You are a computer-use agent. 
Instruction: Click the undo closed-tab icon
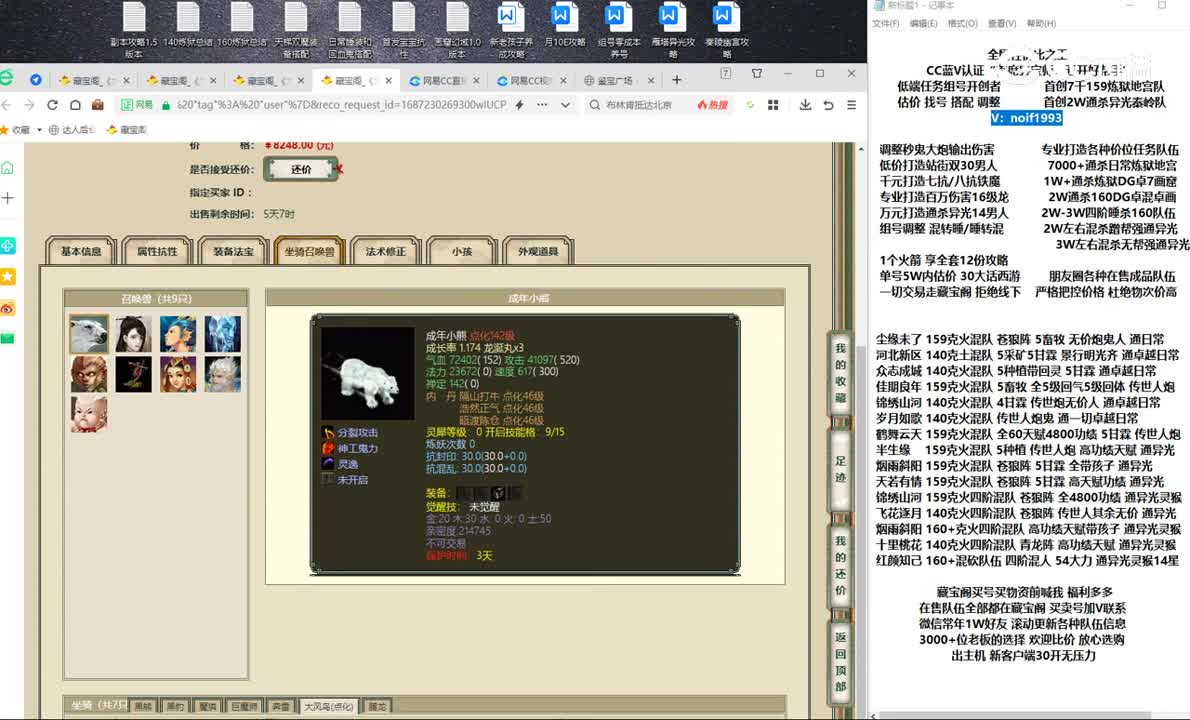(x=829, y=105)
